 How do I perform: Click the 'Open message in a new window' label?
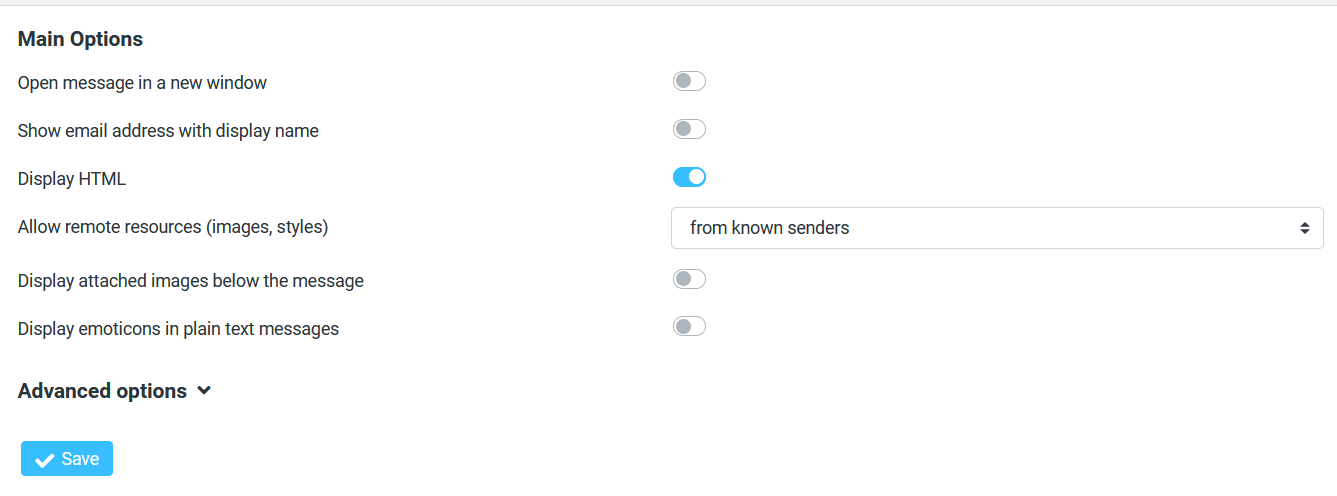click(142, 83)
